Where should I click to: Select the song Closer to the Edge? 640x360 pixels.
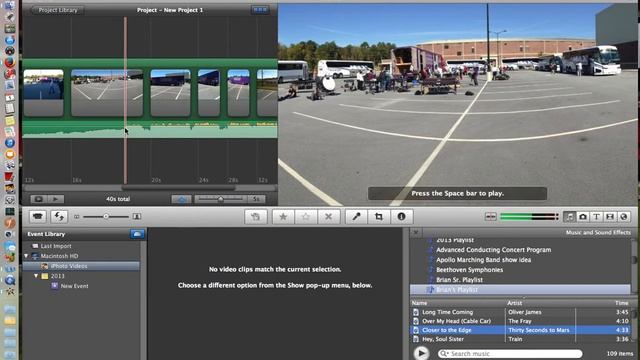pyautogui.click(x=447, y=330)
